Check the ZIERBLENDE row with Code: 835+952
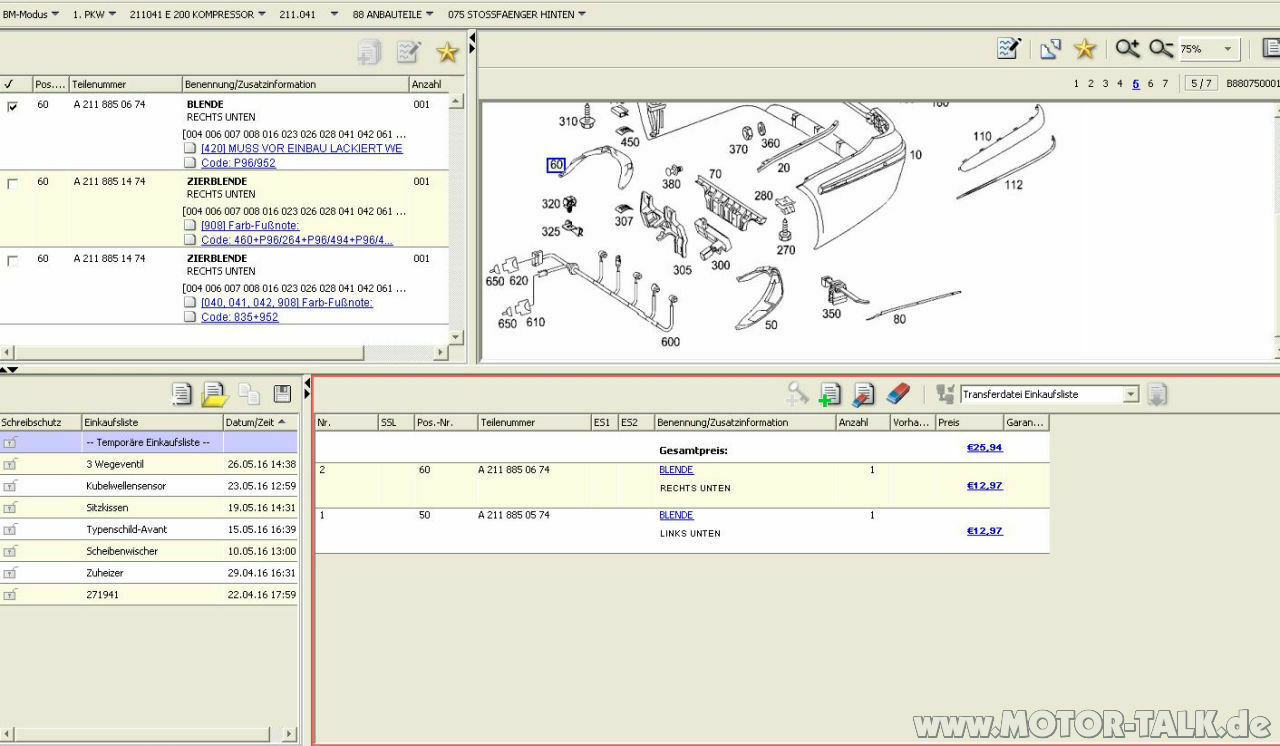Viewport: 1280px width, 746px height. [x=13, y=261]
